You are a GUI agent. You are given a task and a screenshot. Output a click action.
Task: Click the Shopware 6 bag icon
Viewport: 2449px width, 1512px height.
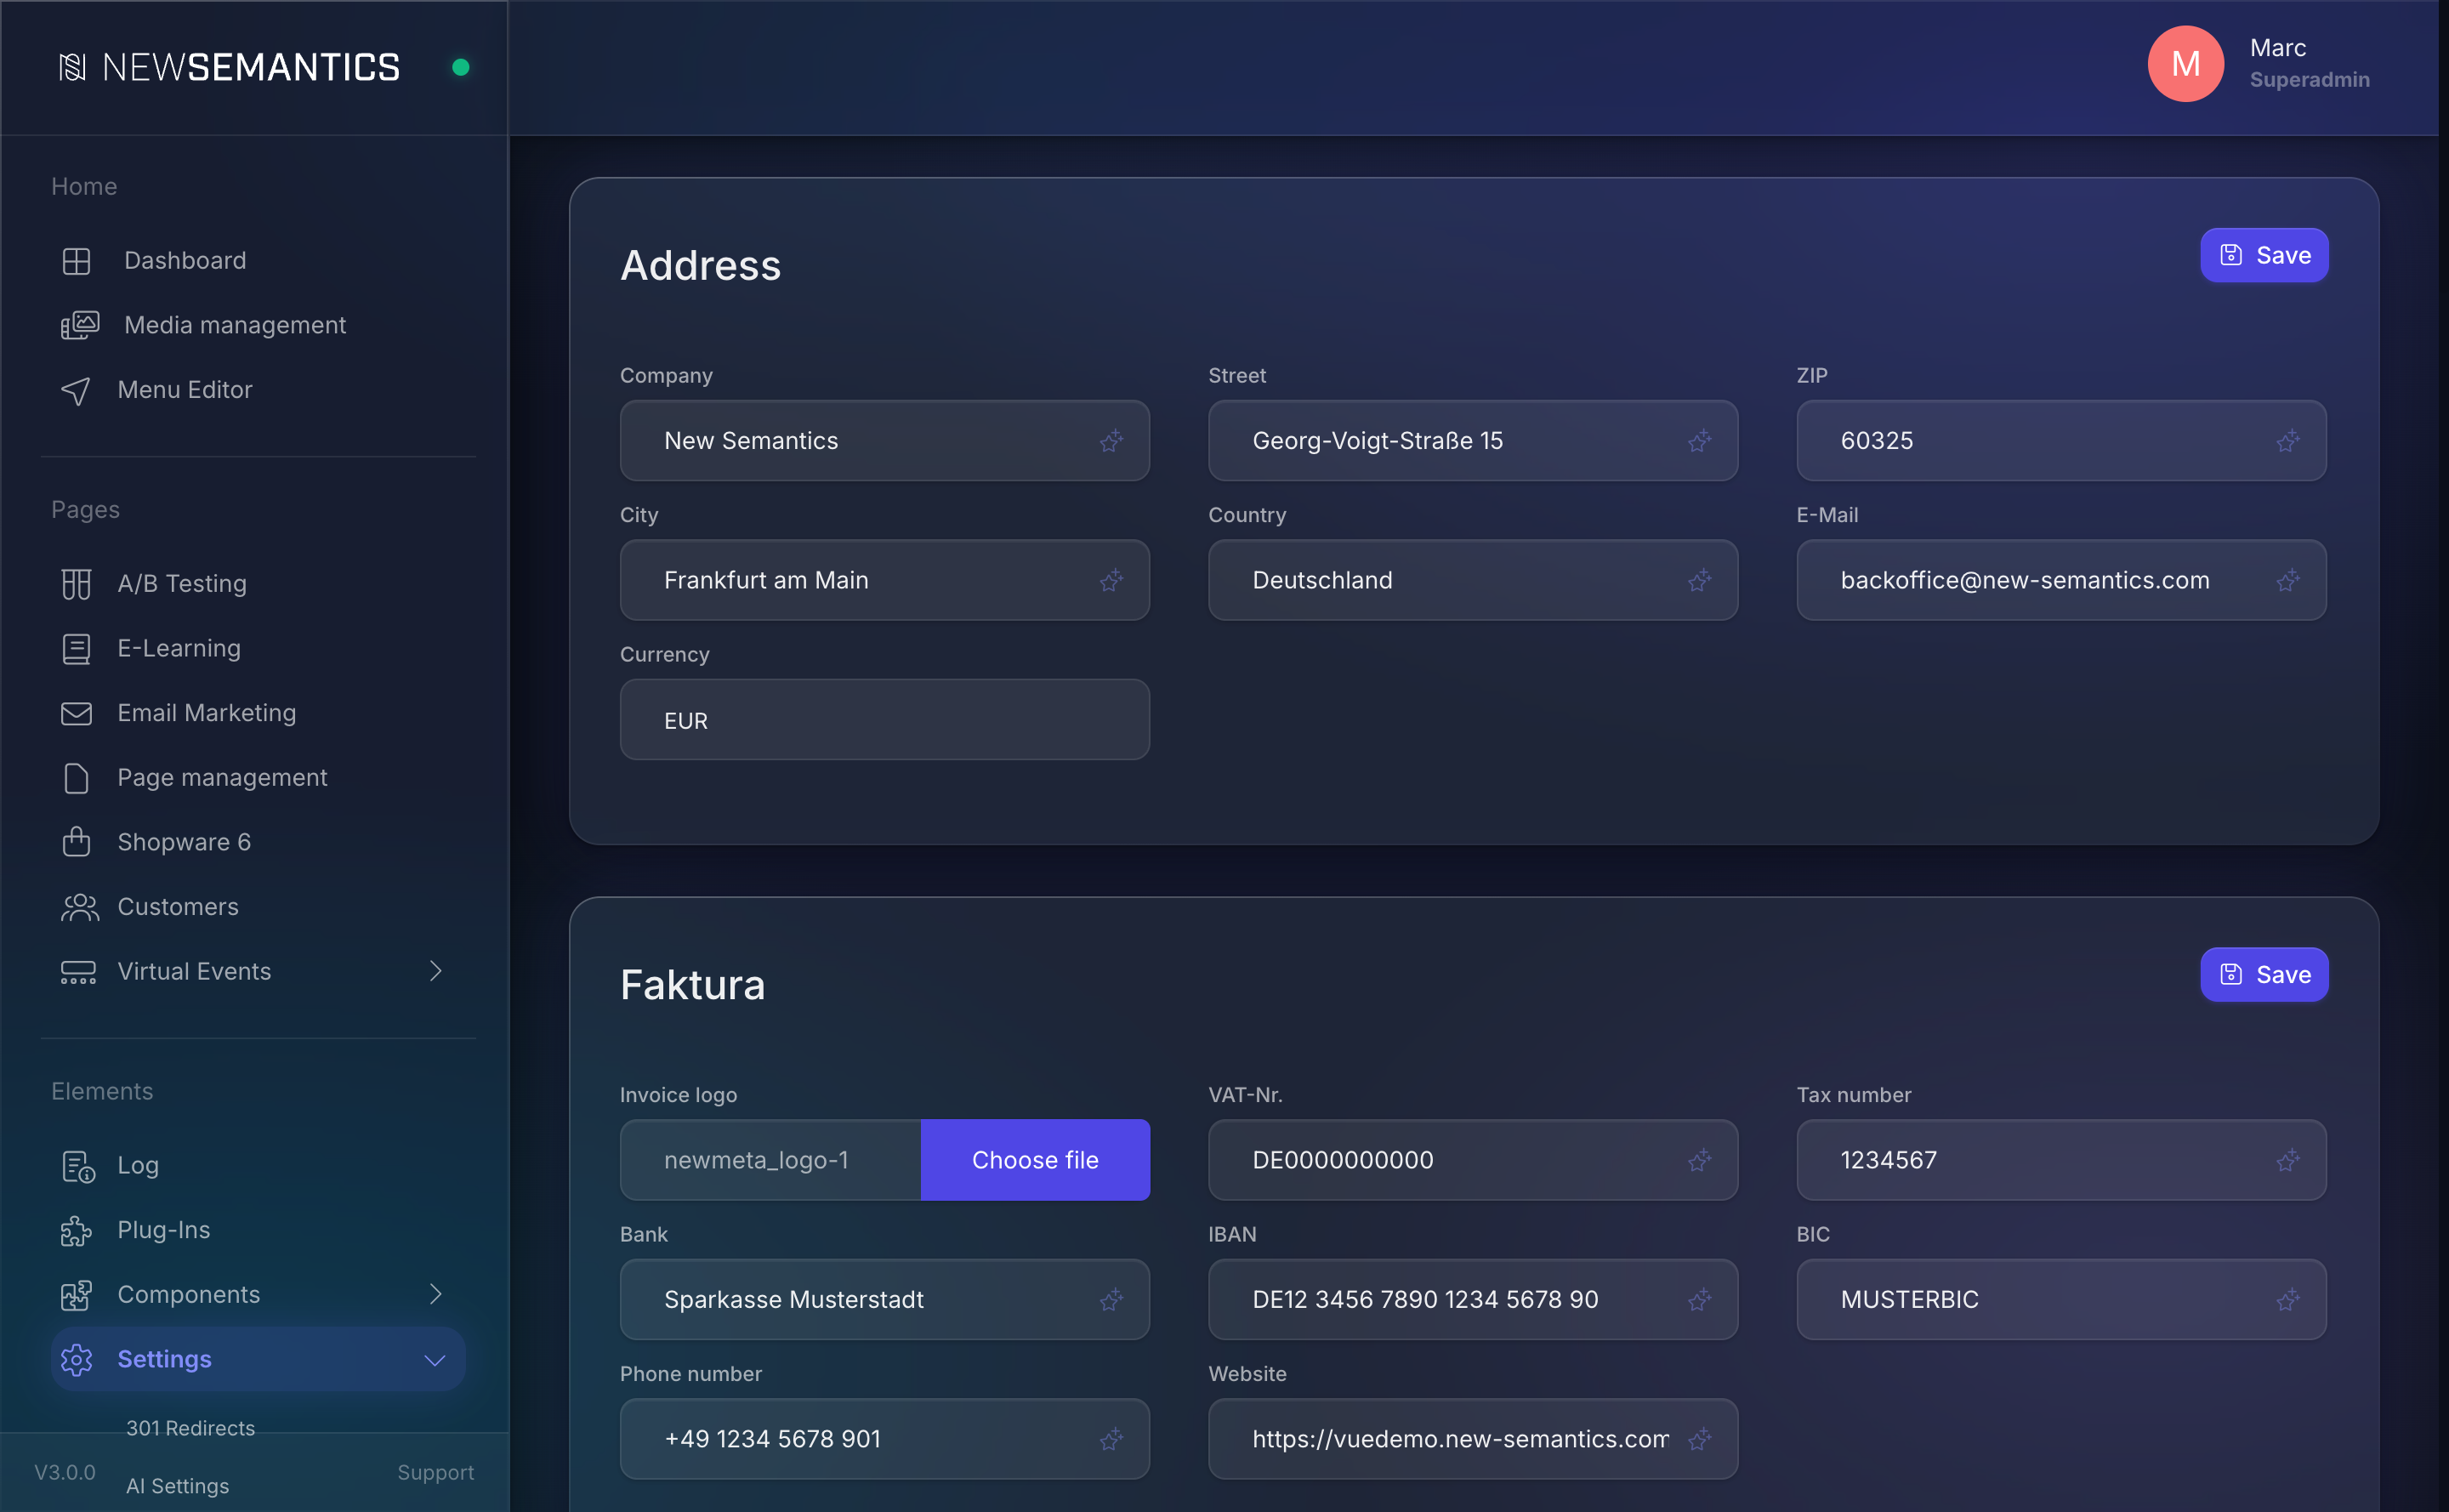click(76, 842)
